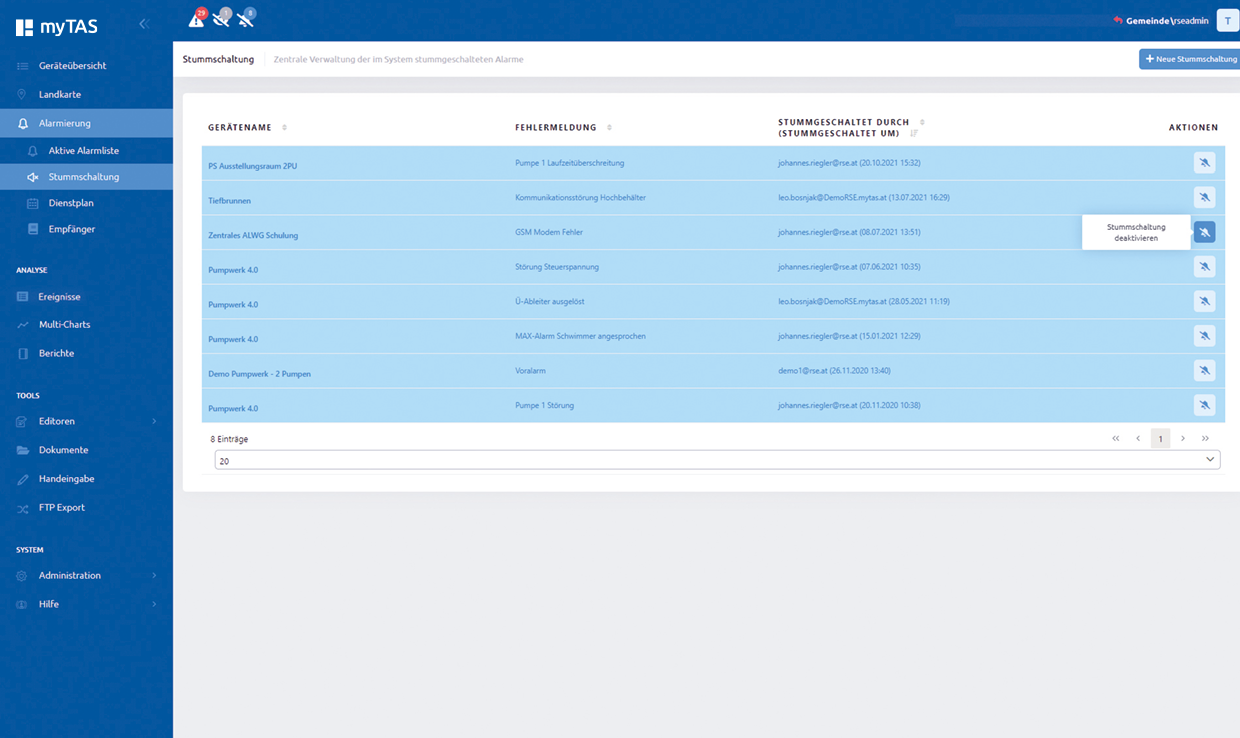The width and height of the screenshot is (1240, 738).
Task: Open device link PS Ausstellungsraum 2PU
Action: pyautogui.click(x=252, y=166)
